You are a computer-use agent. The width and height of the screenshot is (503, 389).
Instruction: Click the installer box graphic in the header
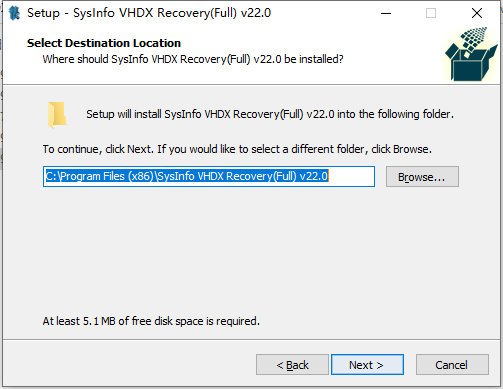coord(471,54)
